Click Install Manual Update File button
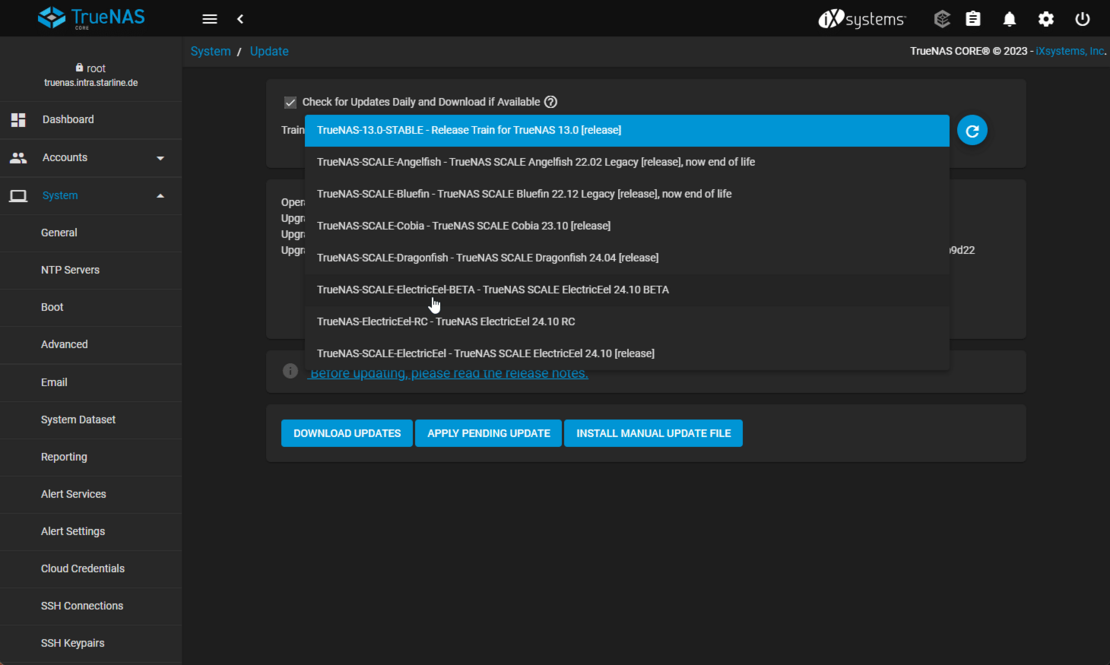1110x665 pixels. (x=653, y=433)
